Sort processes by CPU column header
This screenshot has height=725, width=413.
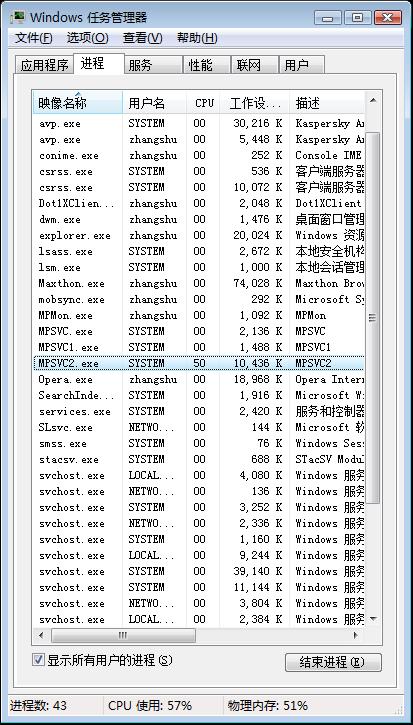pos(203,103)
